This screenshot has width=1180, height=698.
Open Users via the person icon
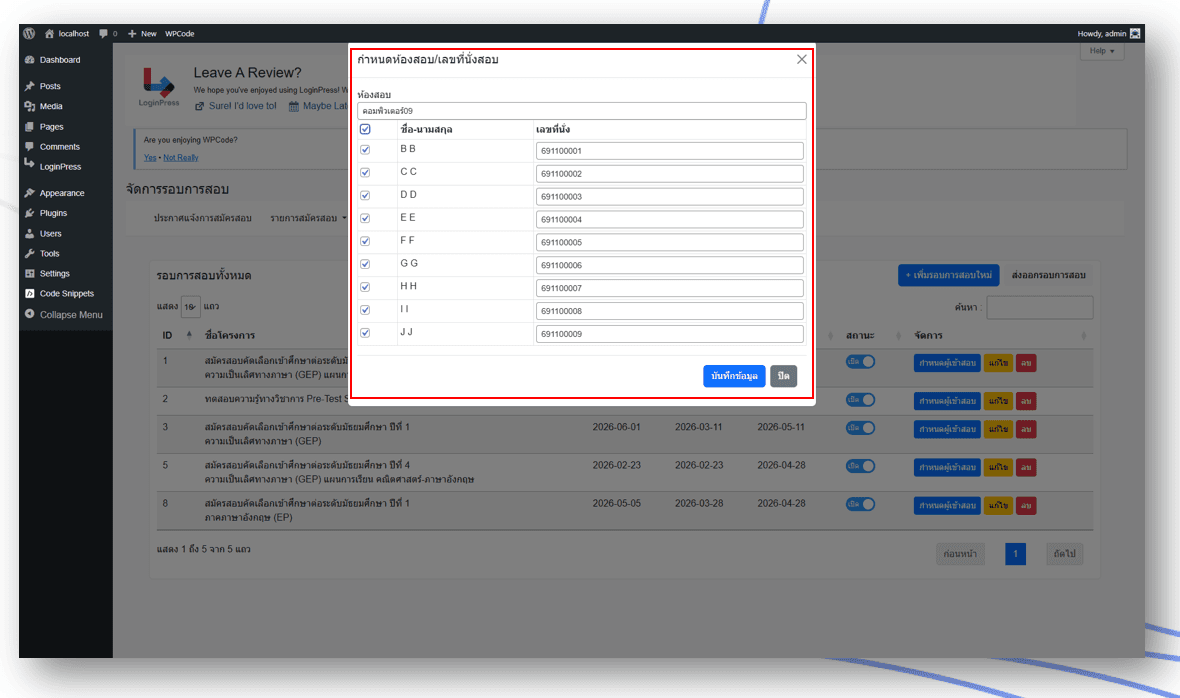29,233
